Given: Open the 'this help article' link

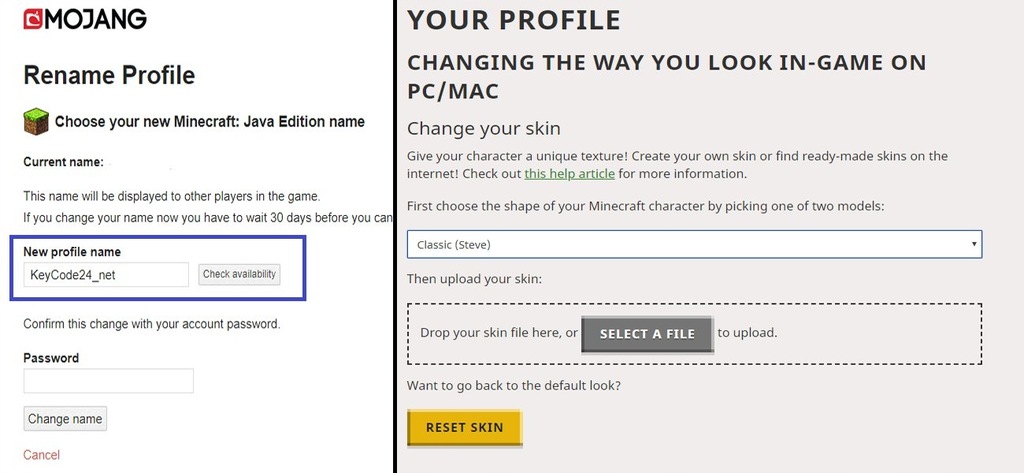Looking at the screenshot, I should 569,174.
